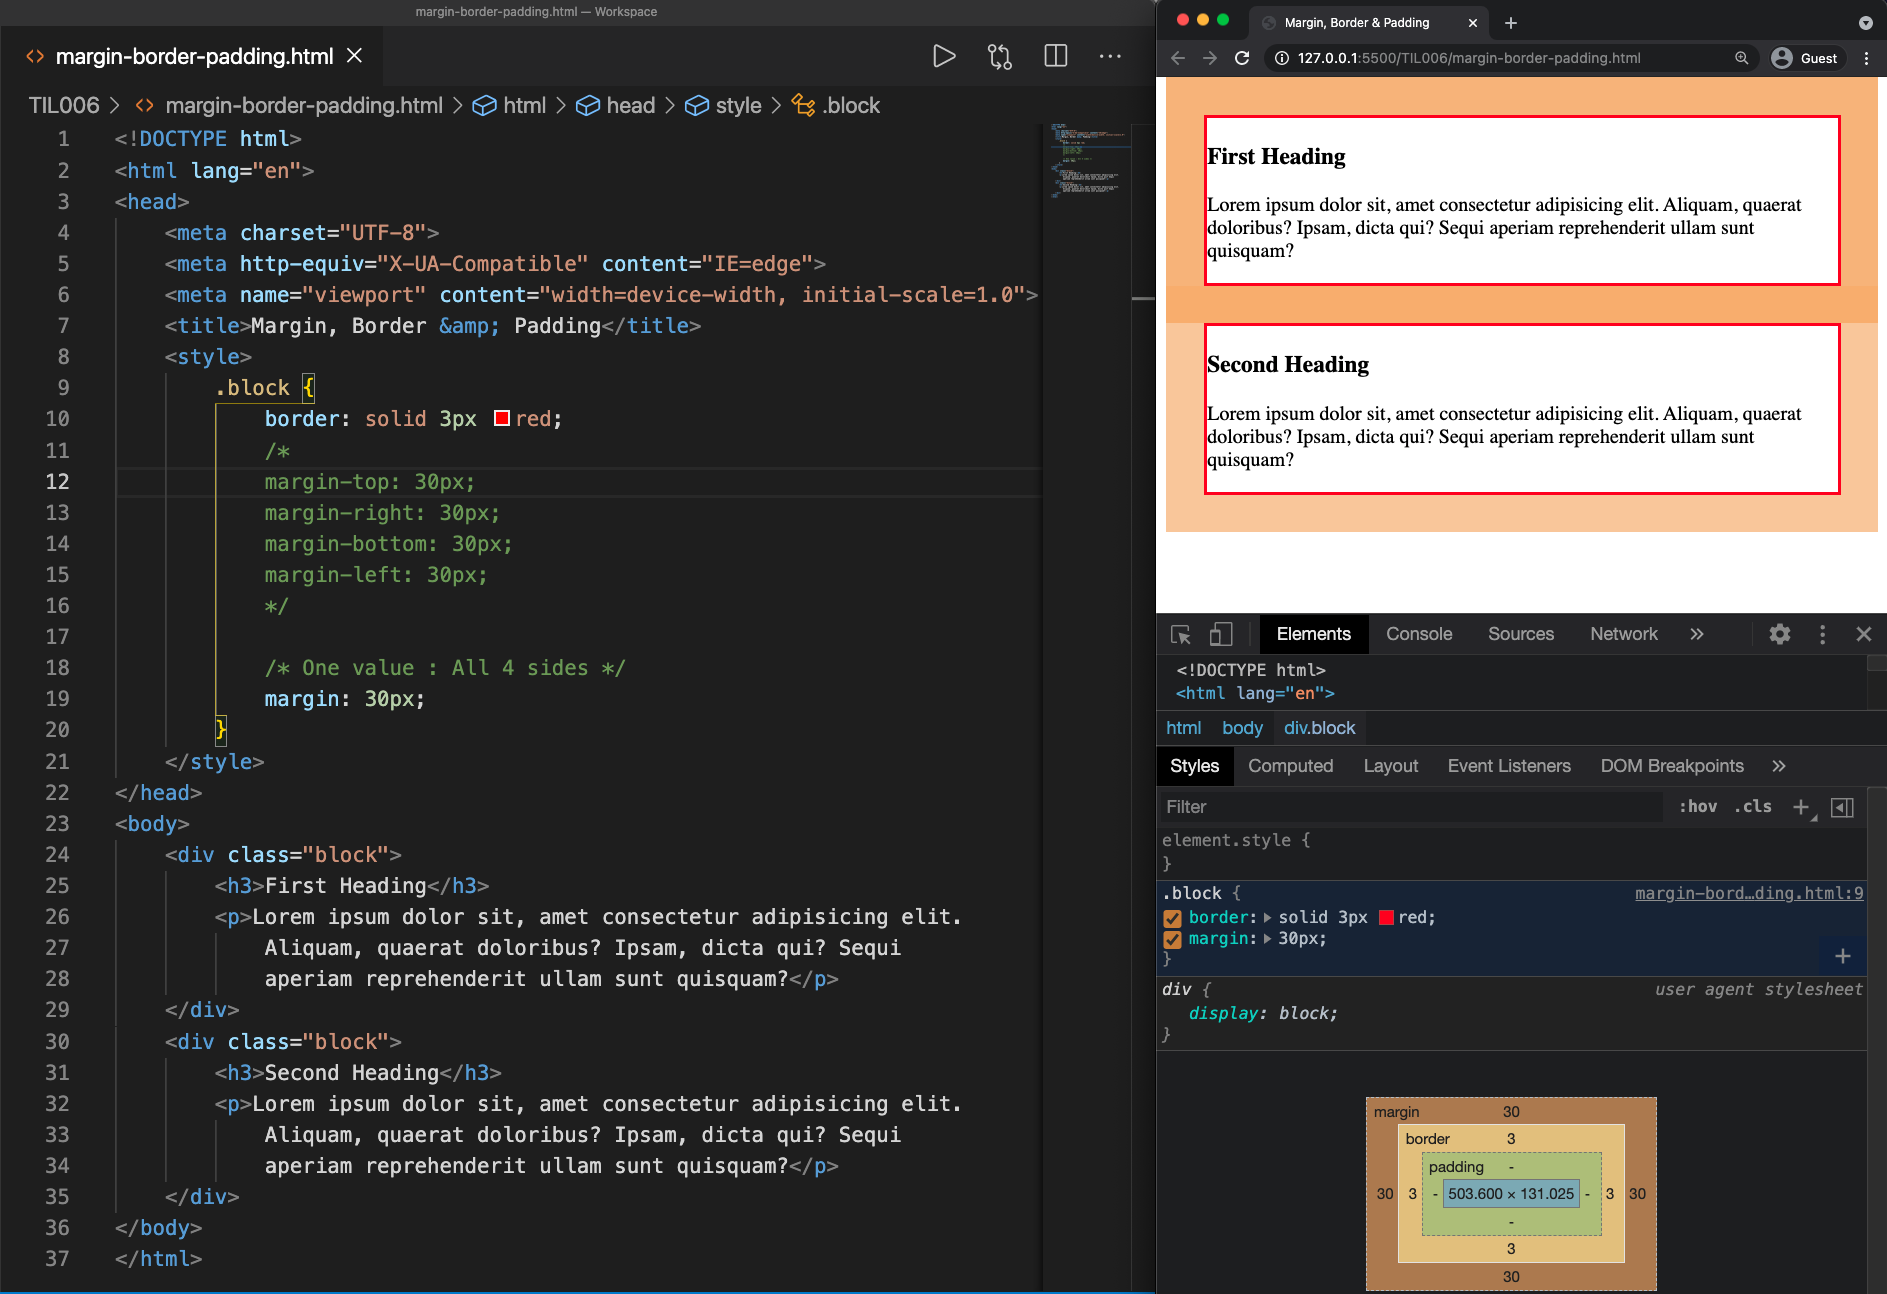Open the Chrome three-dot menu
This screenshot has height=1294, width=1887.
(1866, 58)
